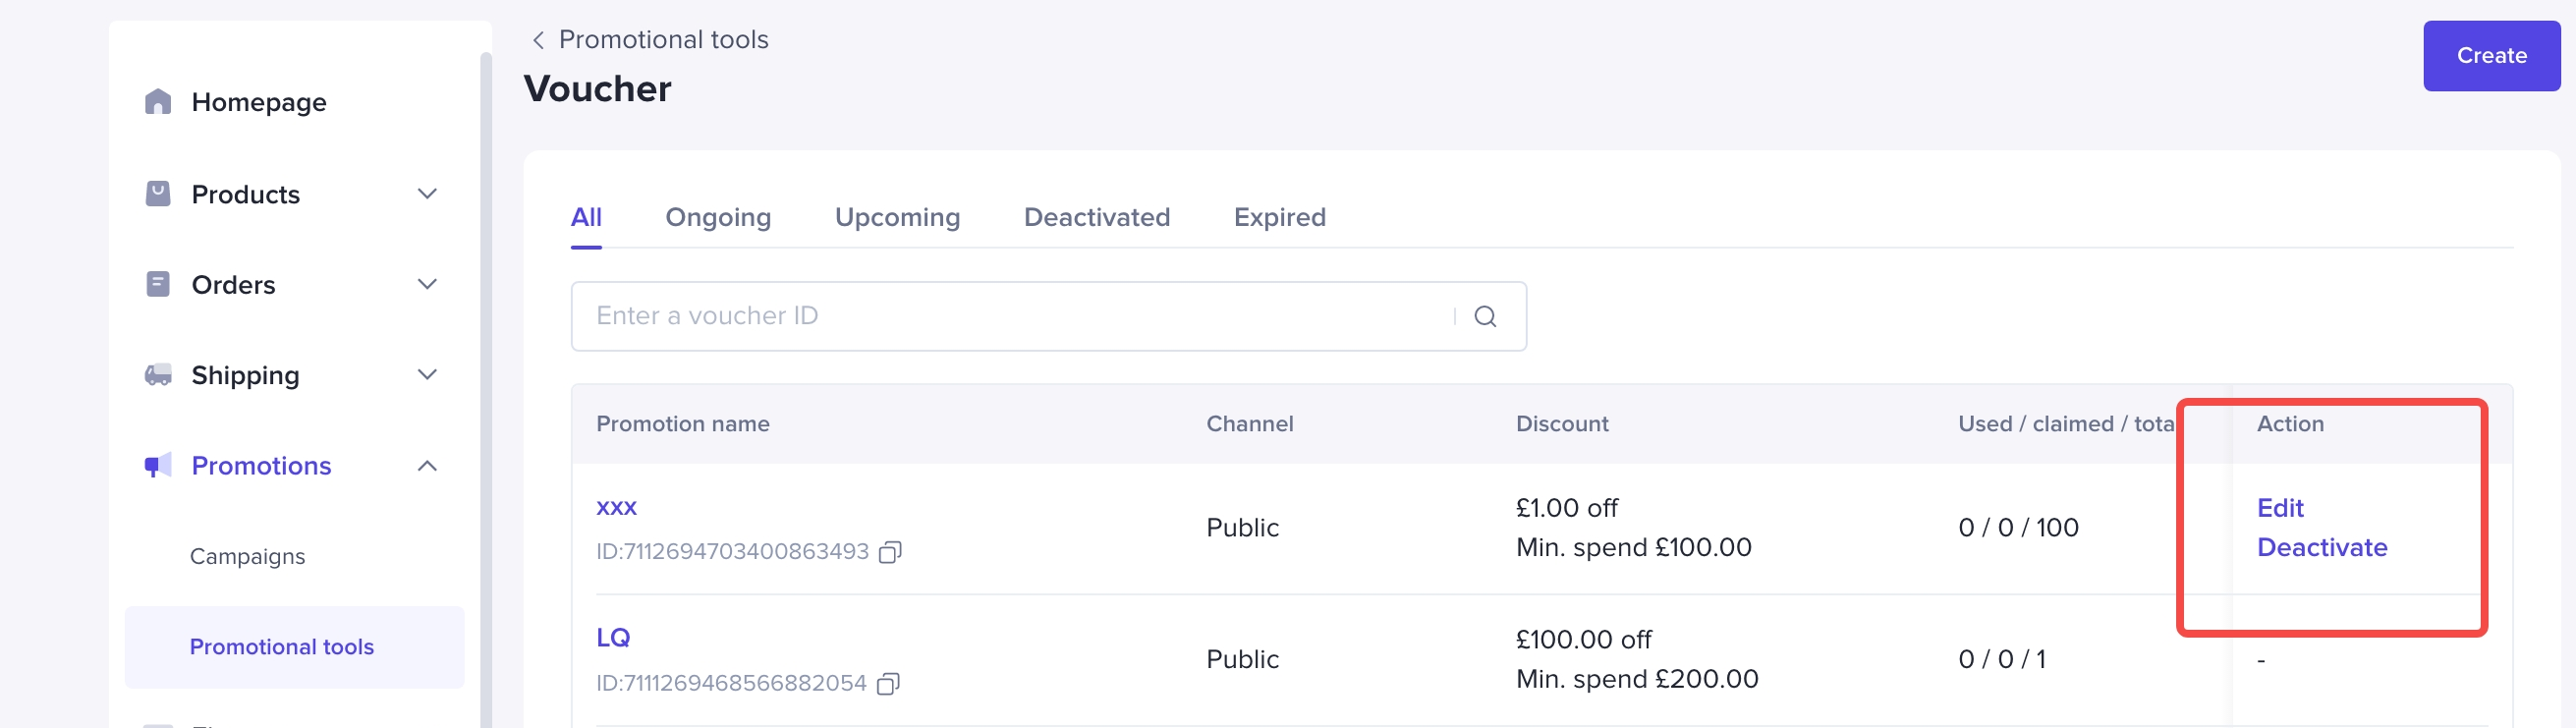Edit the xxx voucher
Viewport: 2576px width, 728px height.
2279,508
